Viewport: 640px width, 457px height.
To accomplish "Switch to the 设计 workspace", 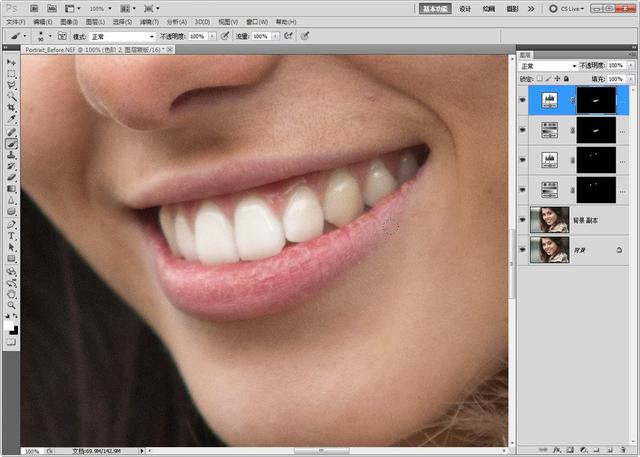I will point(465,9).
